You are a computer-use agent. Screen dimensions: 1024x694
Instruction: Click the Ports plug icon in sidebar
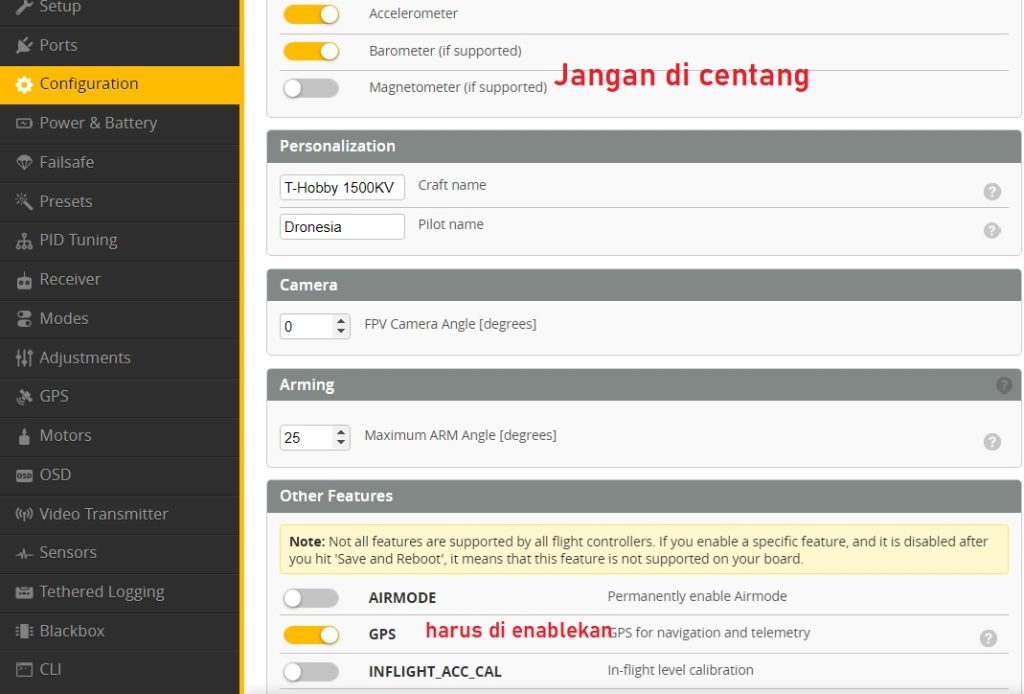click(x=24, y=46)
